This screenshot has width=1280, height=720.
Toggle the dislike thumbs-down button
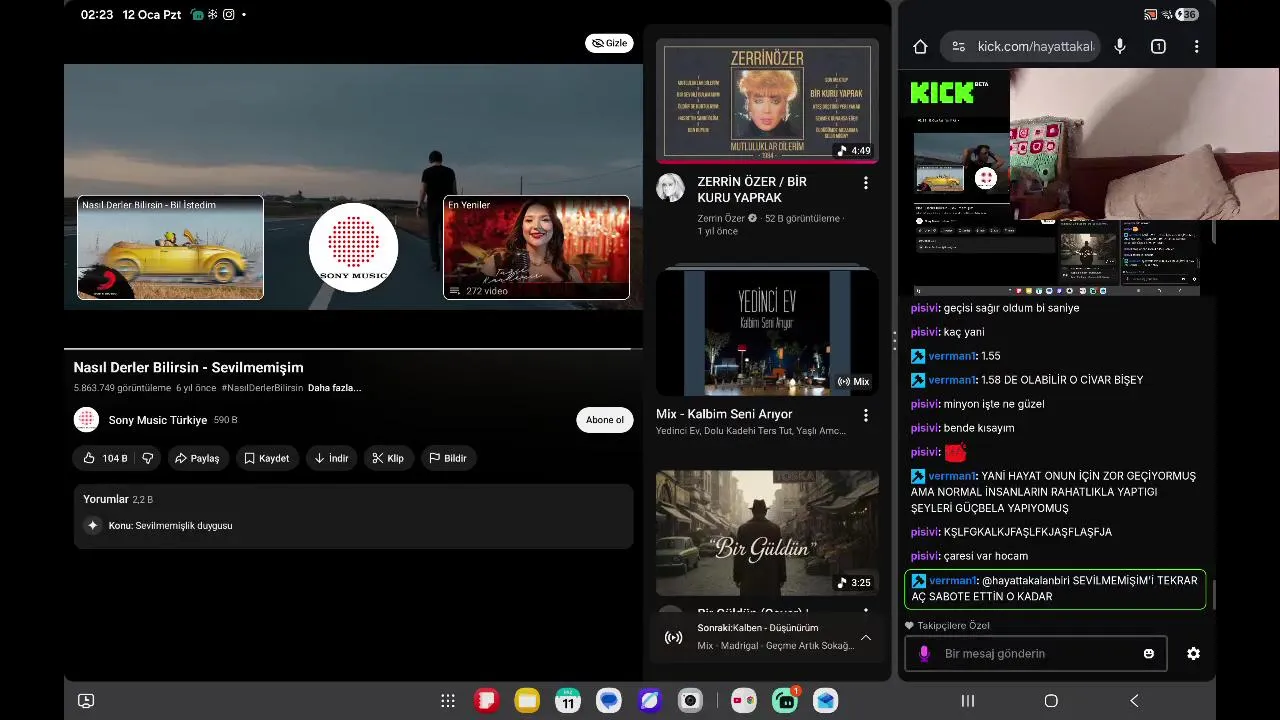(x=148, y=458)
